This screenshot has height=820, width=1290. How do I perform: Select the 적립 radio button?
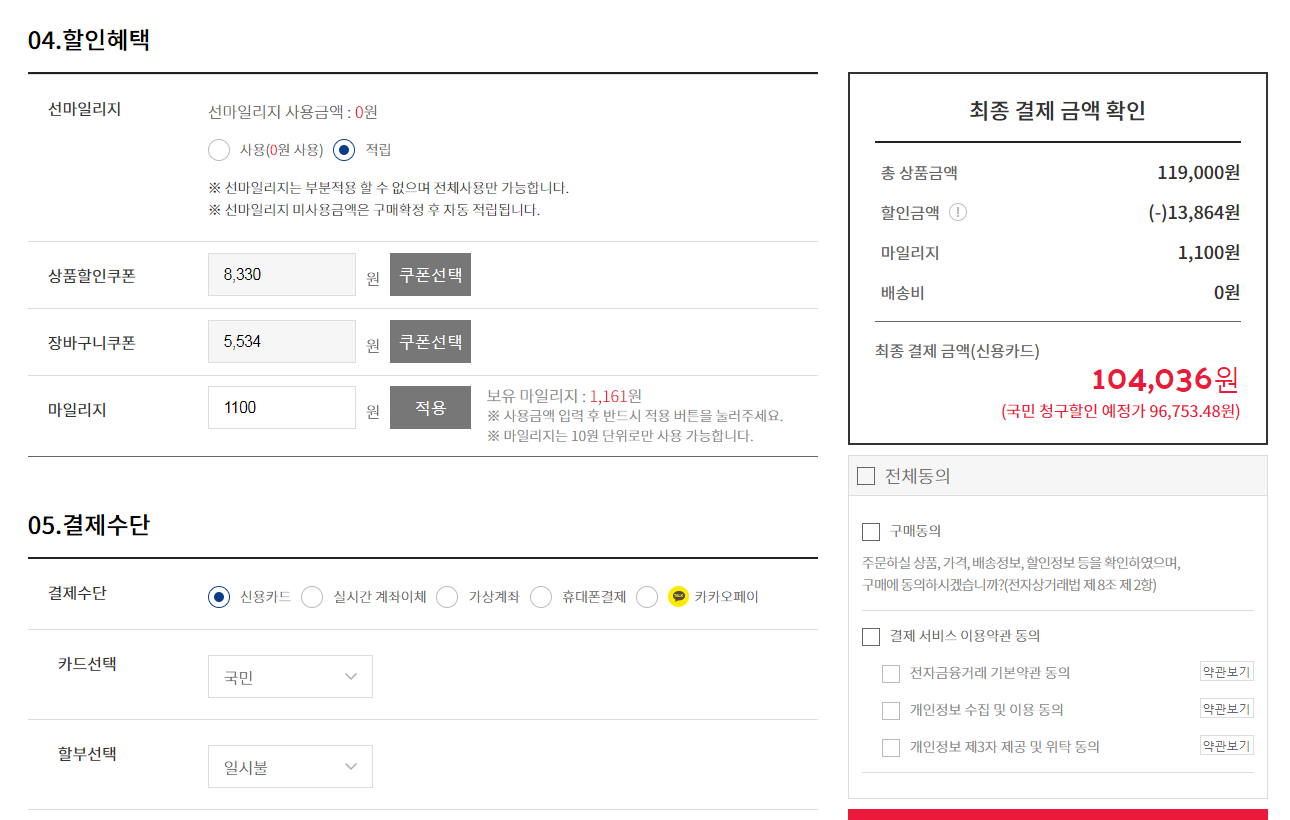[344, 150]
